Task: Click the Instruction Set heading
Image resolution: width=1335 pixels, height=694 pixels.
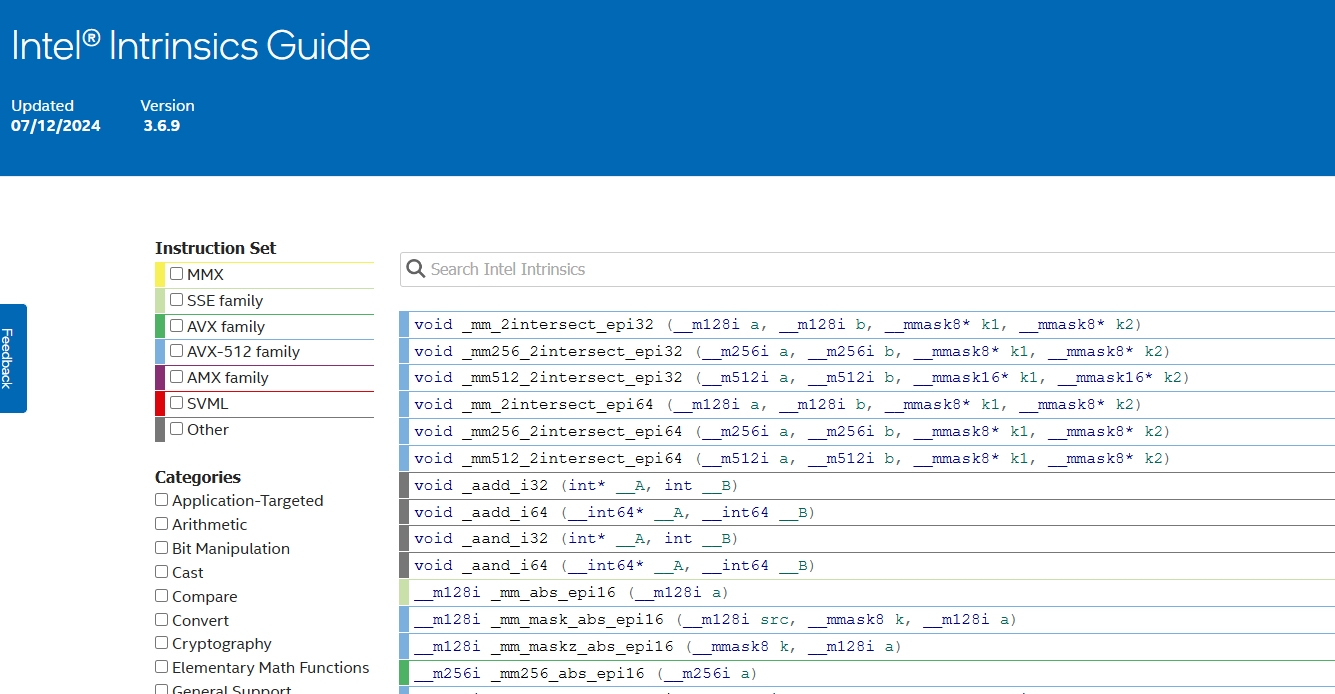Action: coord(216,248)
